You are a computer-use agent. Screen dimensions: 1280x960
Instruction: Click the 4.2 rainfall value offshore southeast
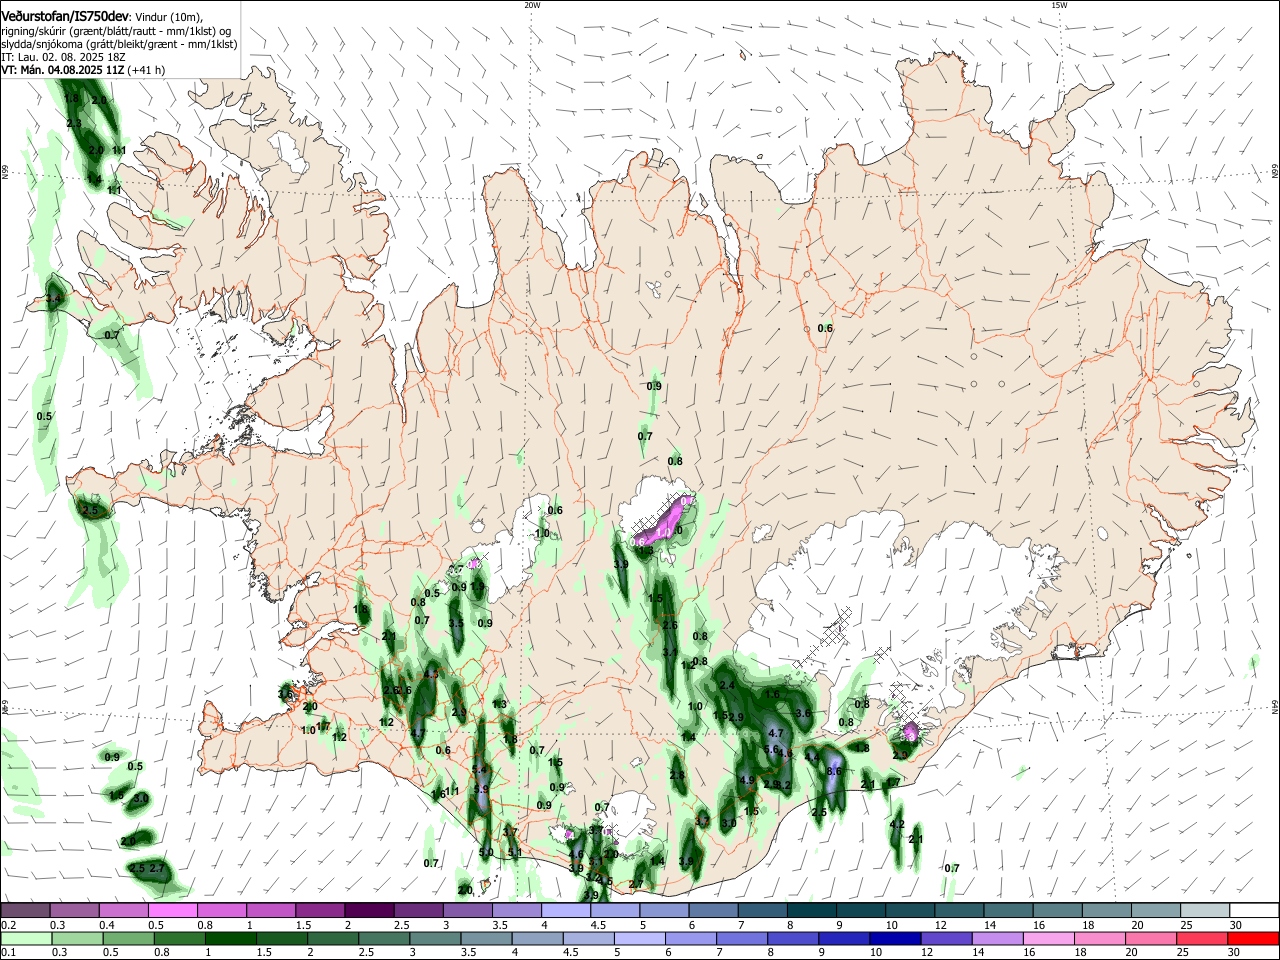tap(897, 825)
